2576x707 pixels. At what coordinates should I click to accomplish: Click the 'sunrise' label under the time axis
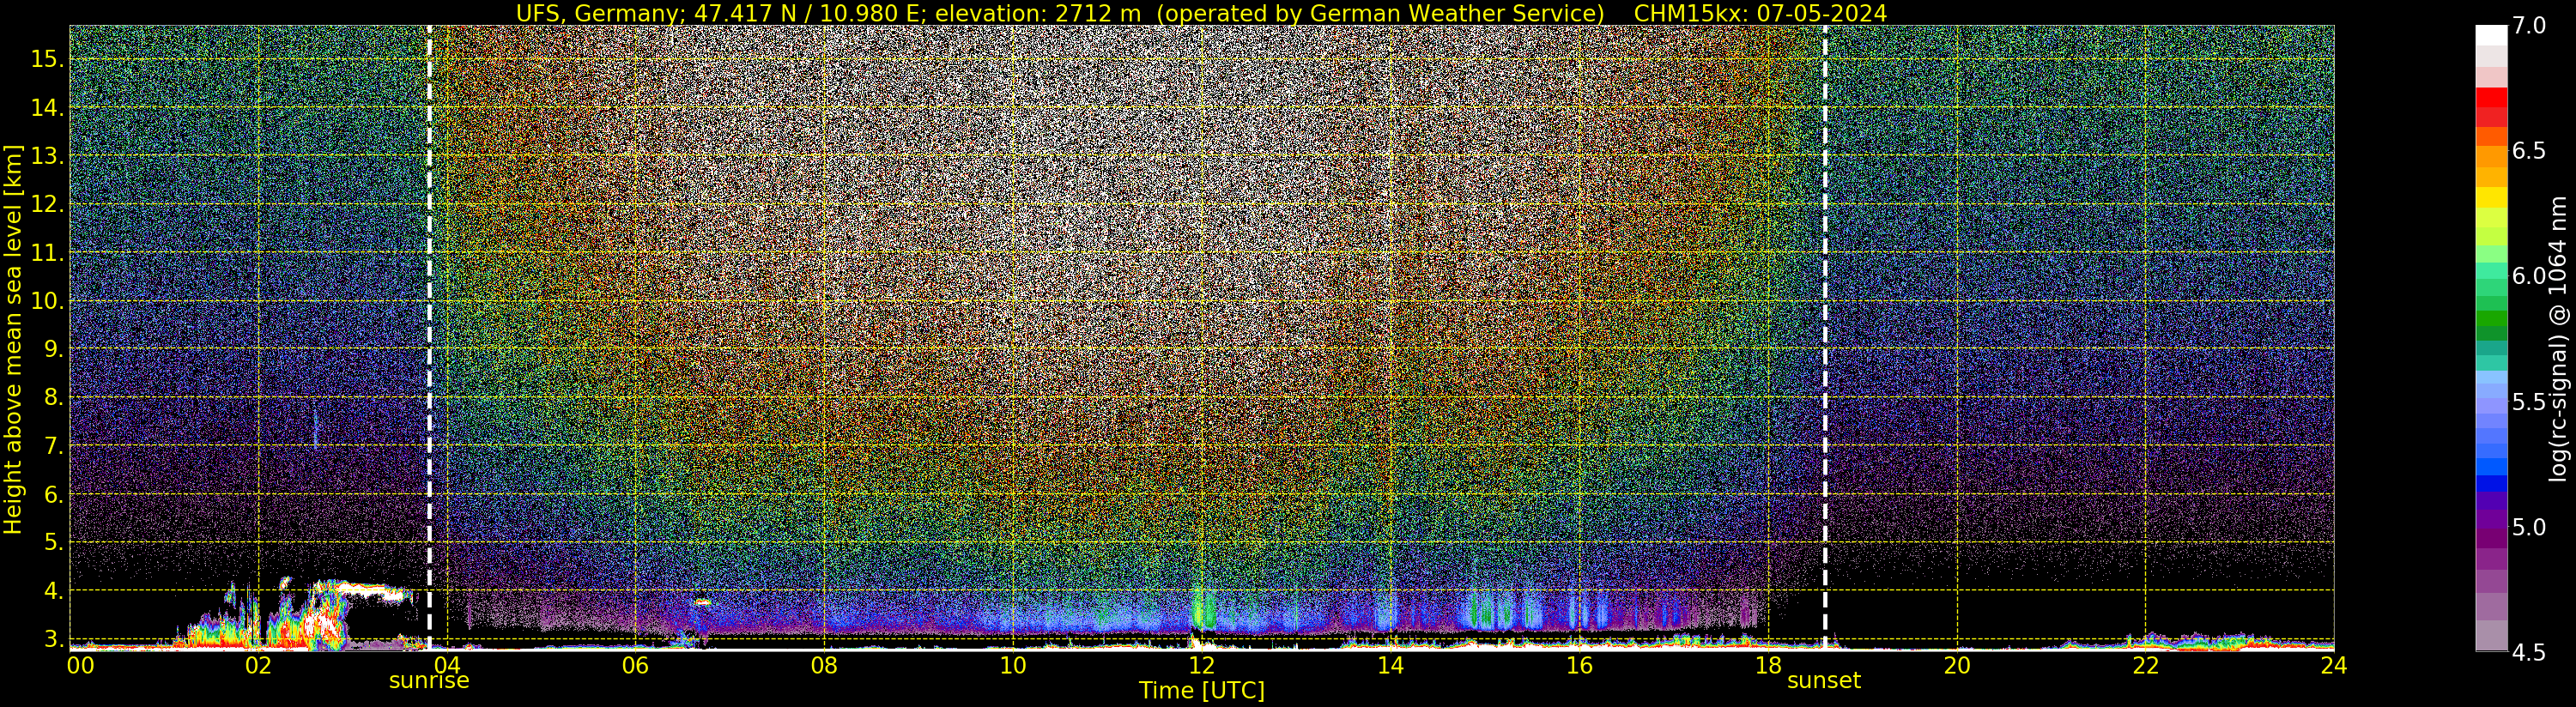429,681
